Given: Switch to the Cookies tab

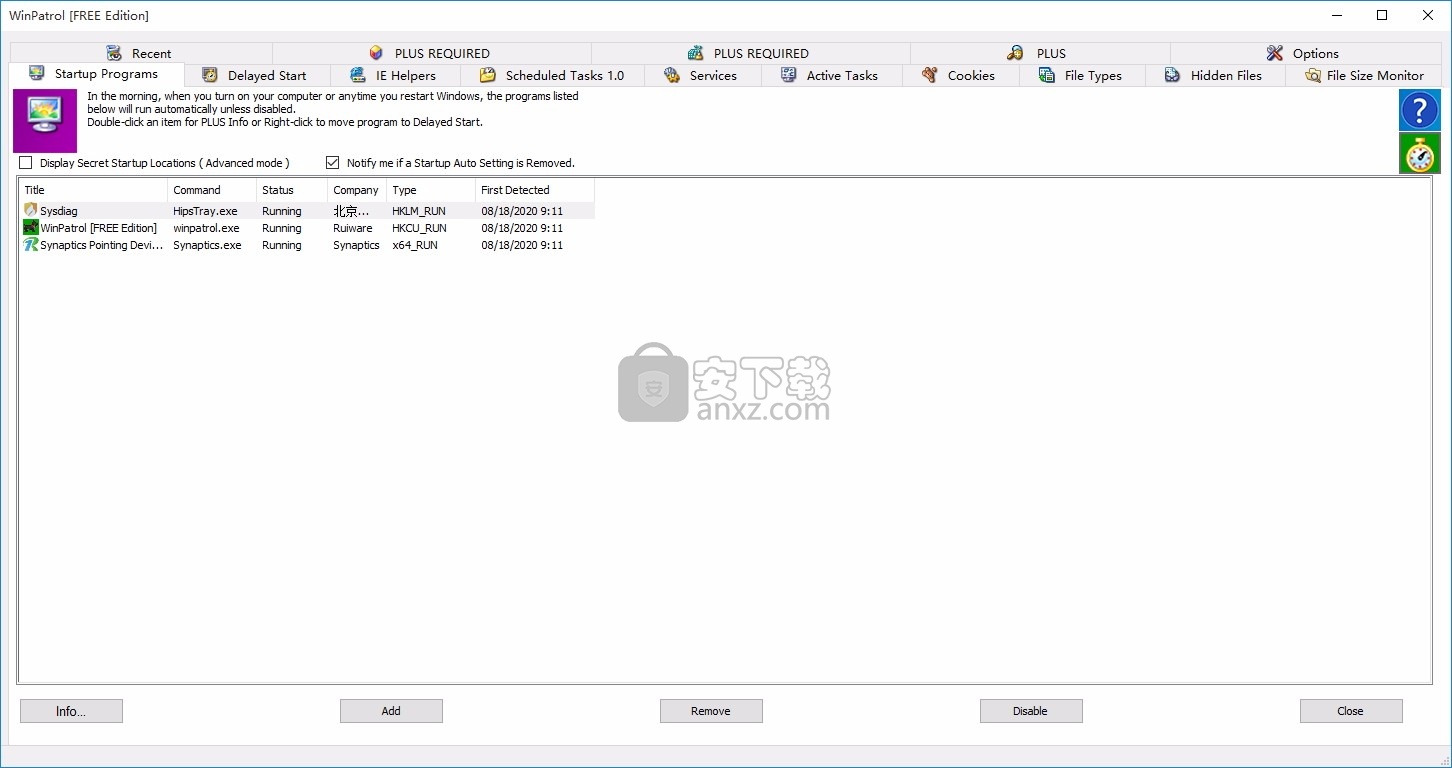Looking at the screenshot, I should [961, 75].
